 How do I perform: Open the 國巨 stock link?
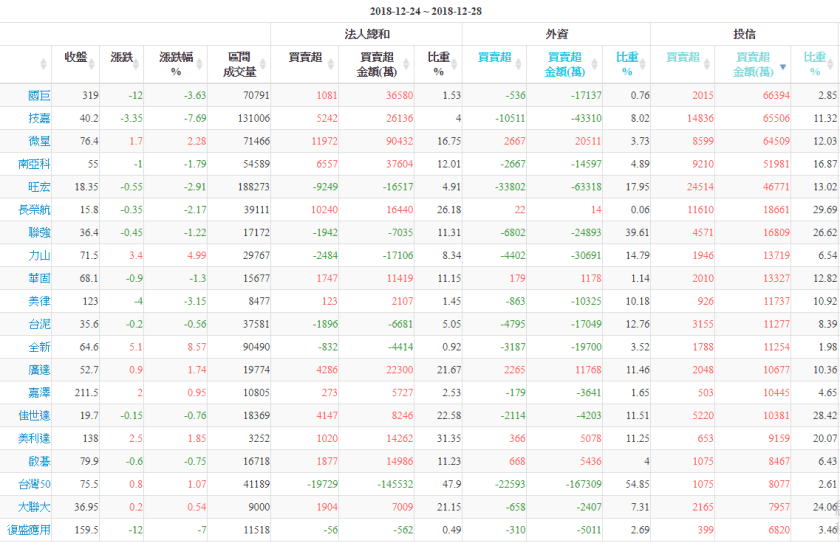click(x=38, y=95)
